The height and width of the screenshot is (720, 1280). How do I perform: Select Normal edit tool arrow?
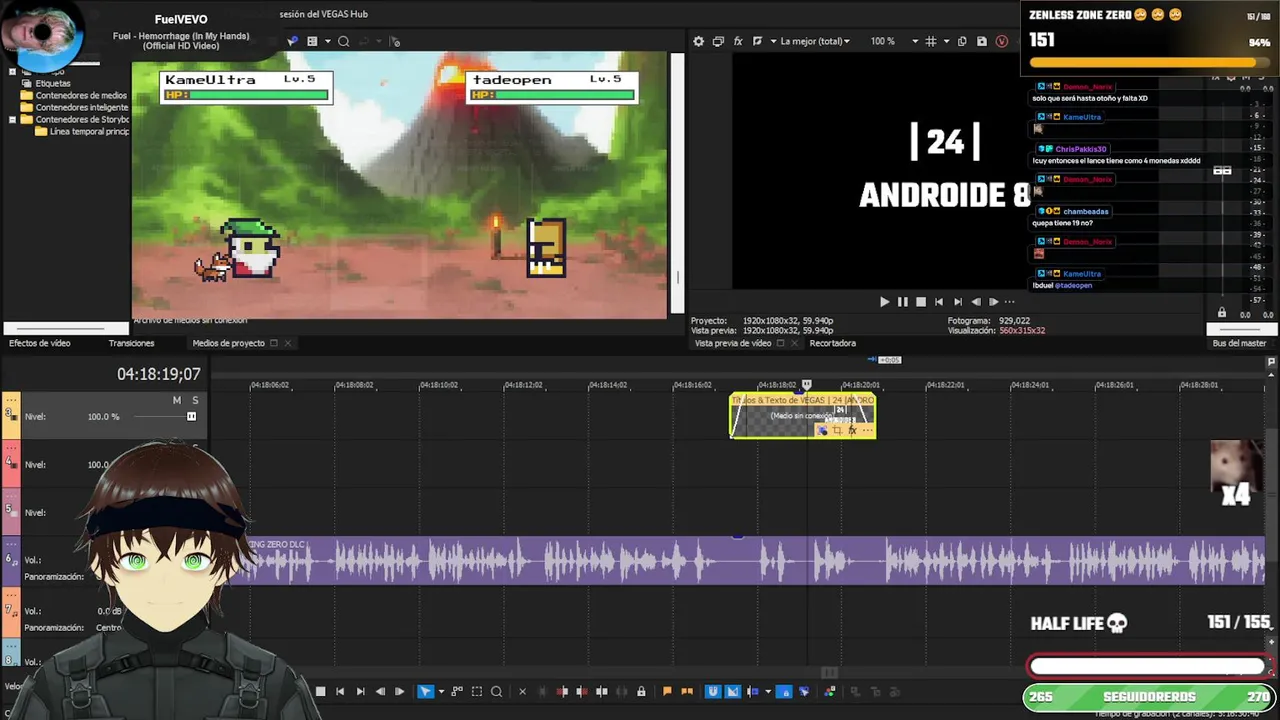425,691
